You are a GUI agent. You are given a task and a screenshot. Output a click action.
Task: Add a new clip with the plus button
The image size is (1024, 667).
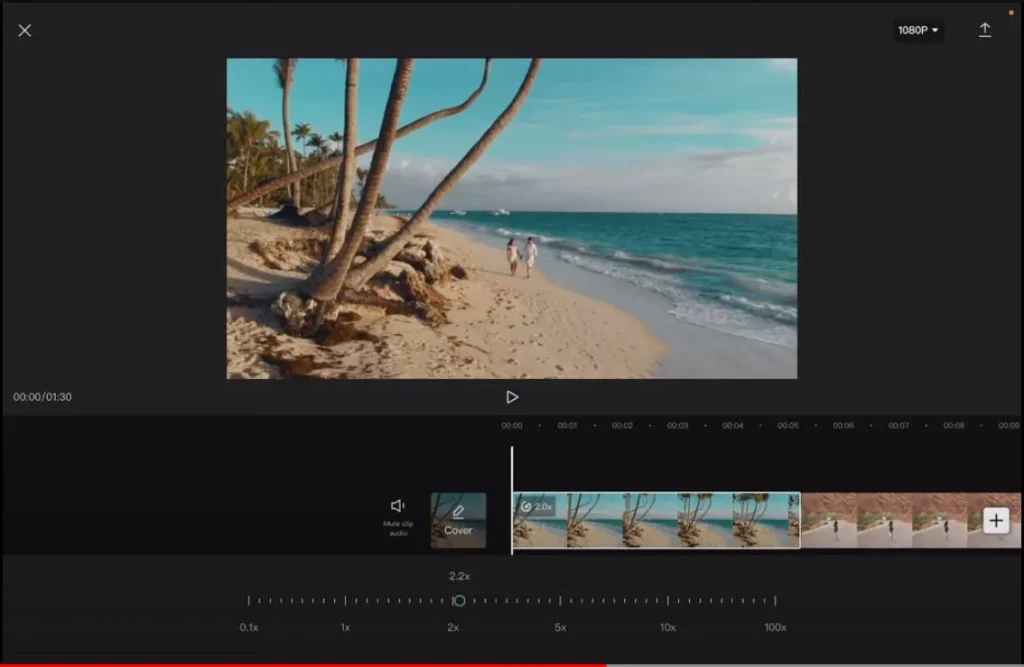(996, 520)
